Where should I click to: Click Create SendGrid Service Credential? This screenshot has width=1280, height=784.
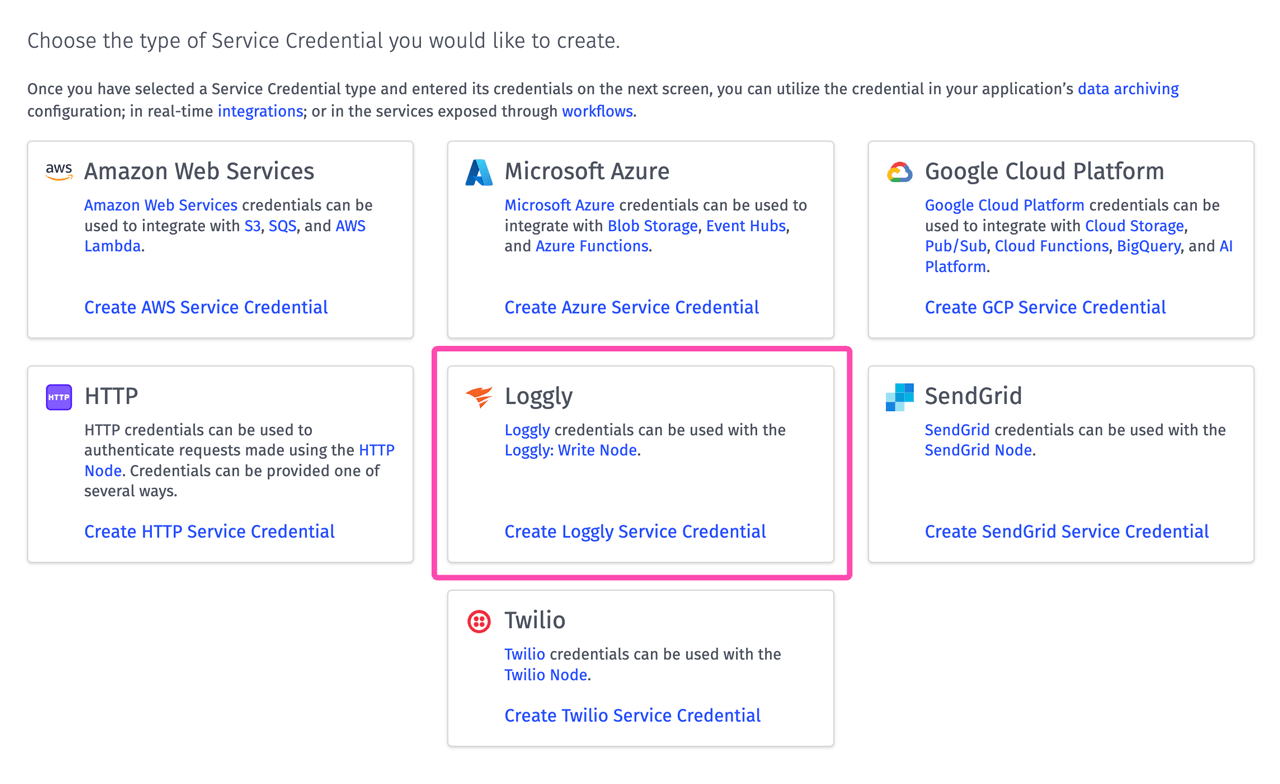[x=1066, y=531]
